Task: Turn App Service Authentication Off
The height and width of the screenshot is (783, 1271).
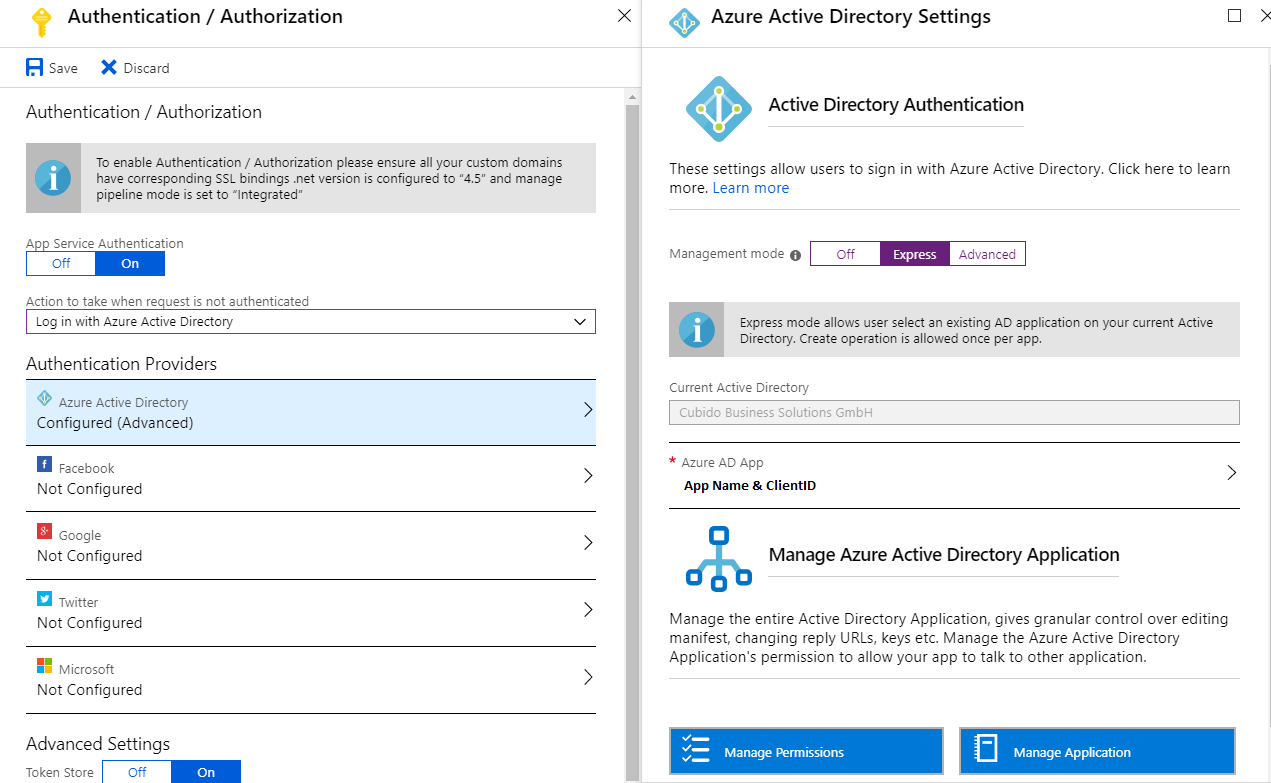Action: (x=61, y=264)
